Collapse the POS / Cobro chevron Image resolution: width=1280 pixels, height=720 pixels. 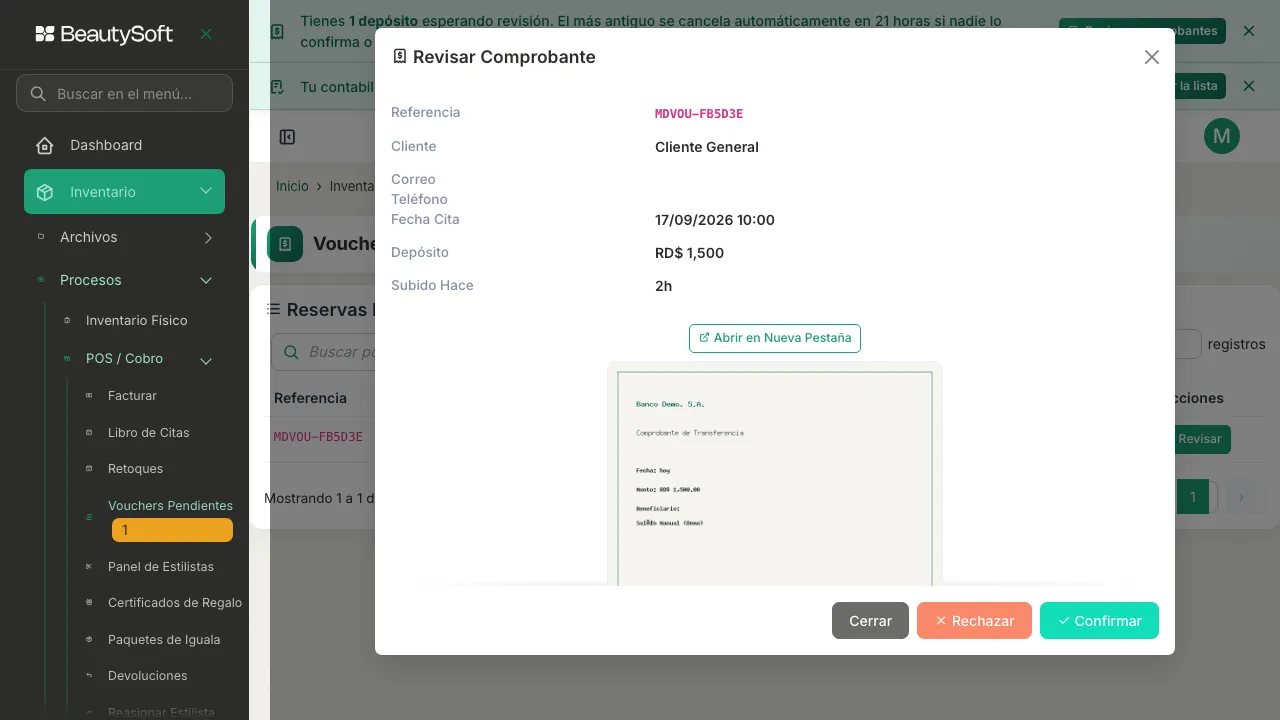pos(206,361)
